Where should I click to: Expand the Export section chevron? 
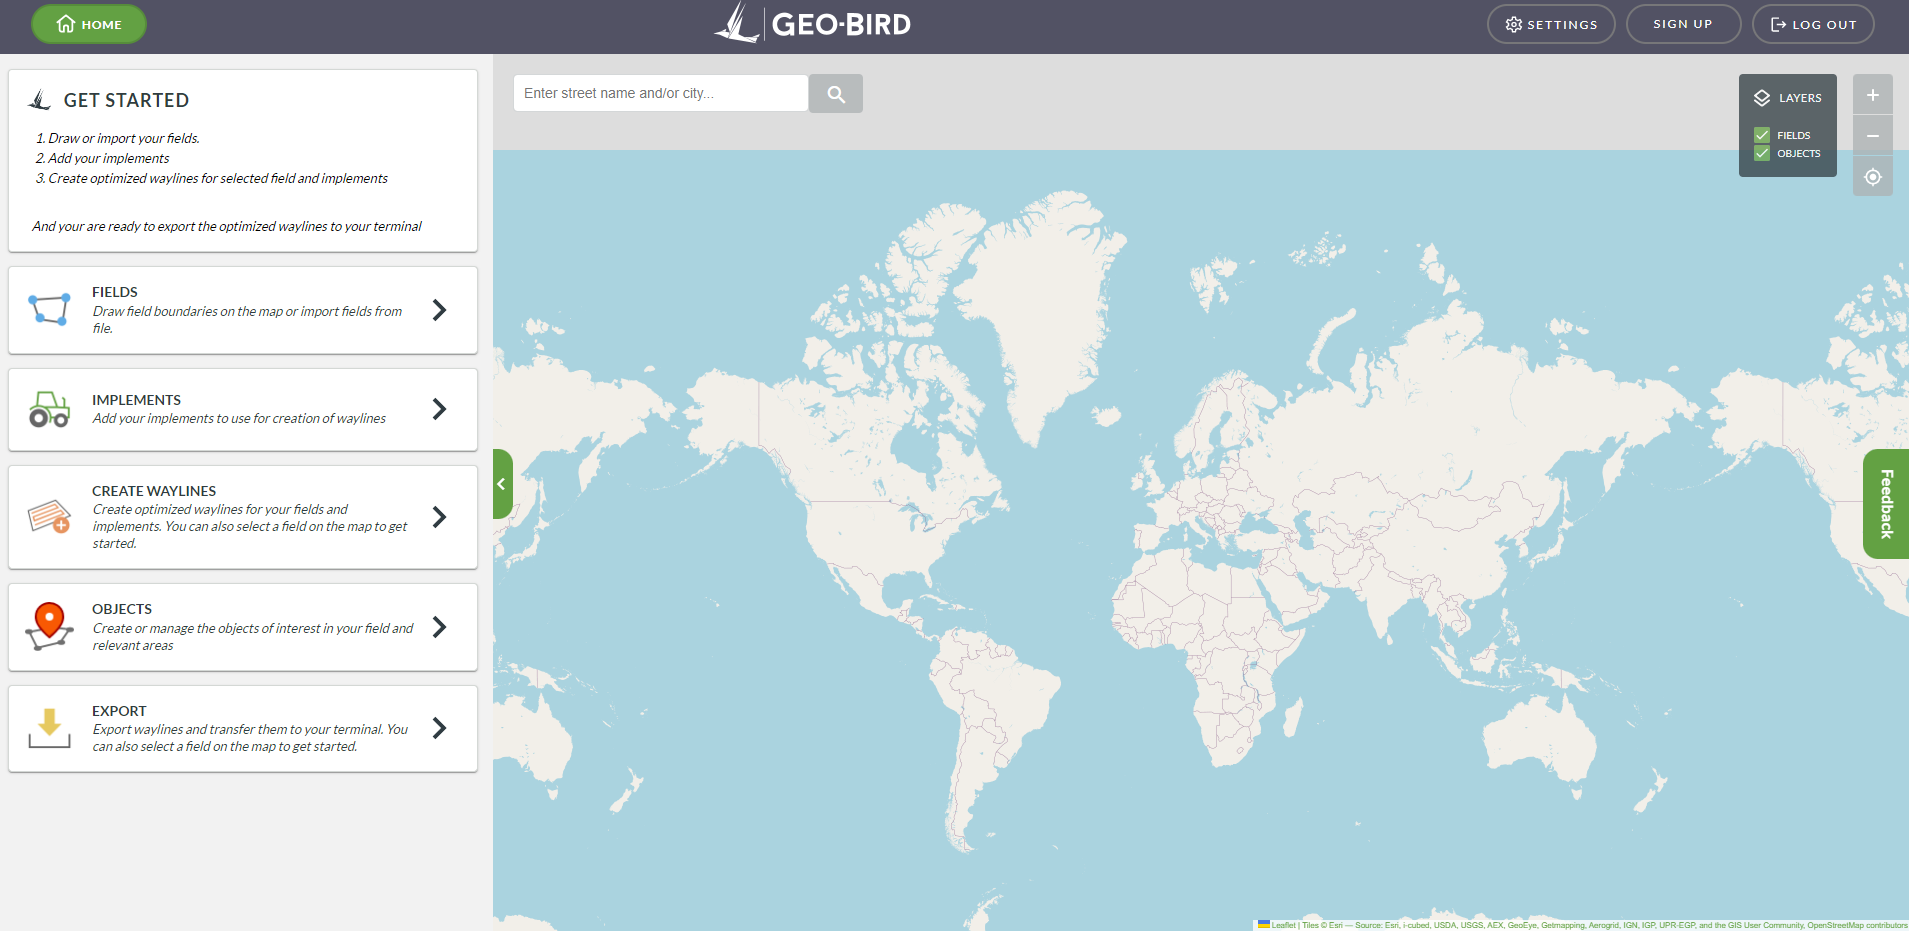pyautogui.click(x=439, y=728)
